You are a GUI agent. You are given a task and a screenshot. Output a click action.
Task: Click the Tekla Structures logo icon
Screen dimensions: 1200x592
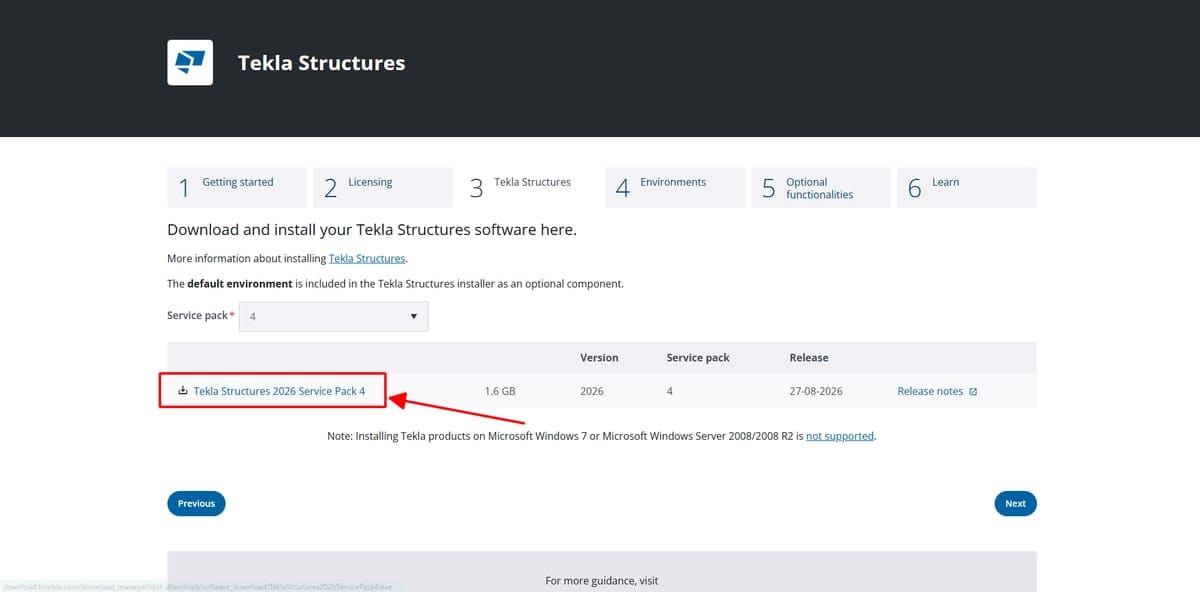(190, 62)
